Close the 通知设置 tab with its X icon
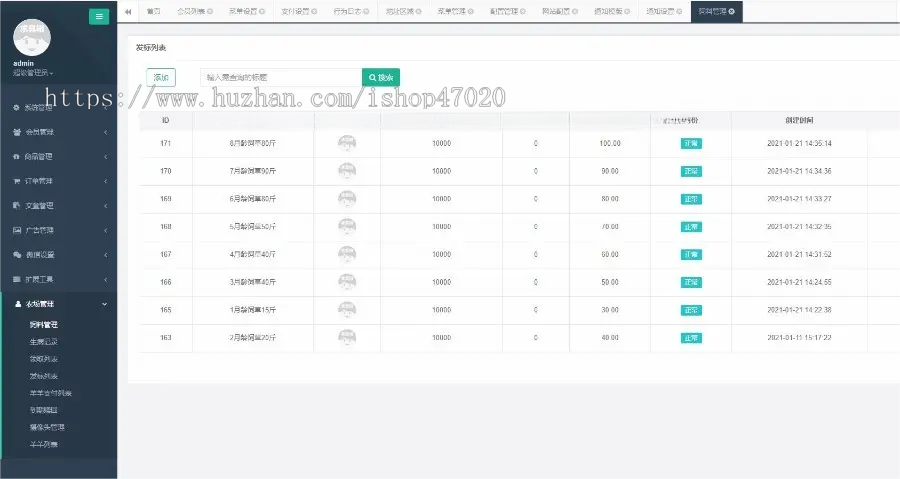Screen dimensions: 900x479 pyautogui.click(x=679, y=11)
